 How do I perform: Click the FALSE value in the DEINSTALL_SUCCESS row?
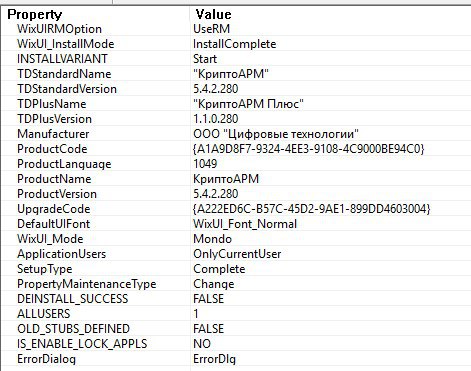tap(208, 299)
